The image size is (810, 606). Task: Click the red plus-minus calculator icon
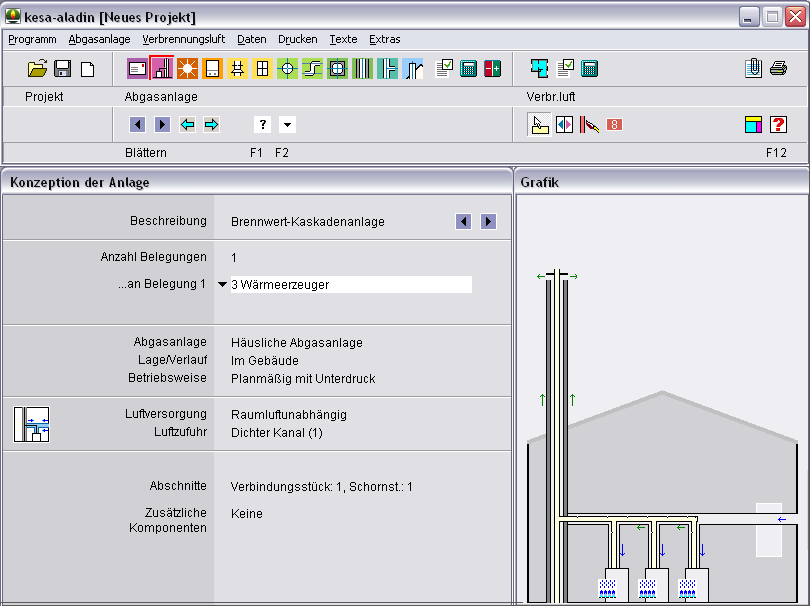click(493, 69)
